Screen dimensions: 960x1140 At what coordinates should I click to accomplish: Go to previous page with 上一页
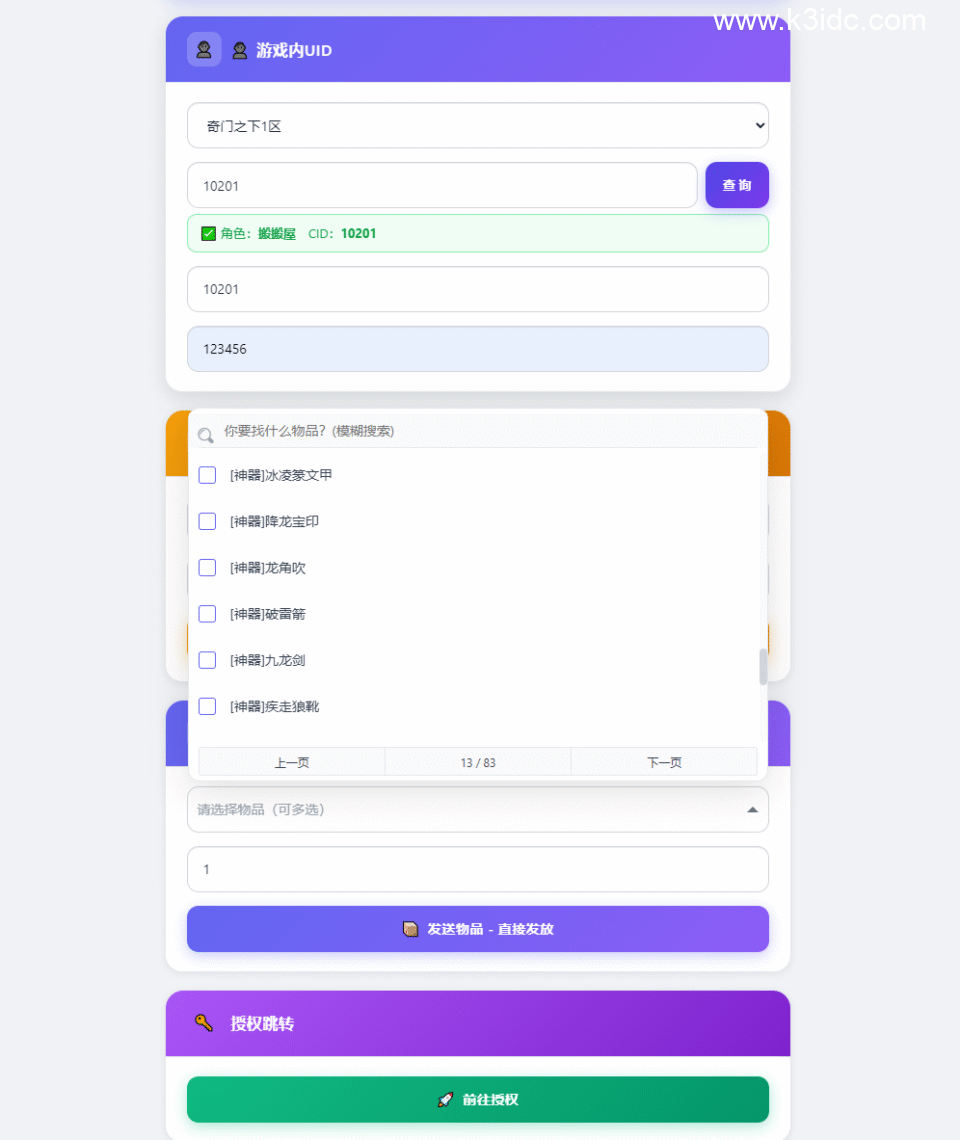tap(292, 762)
